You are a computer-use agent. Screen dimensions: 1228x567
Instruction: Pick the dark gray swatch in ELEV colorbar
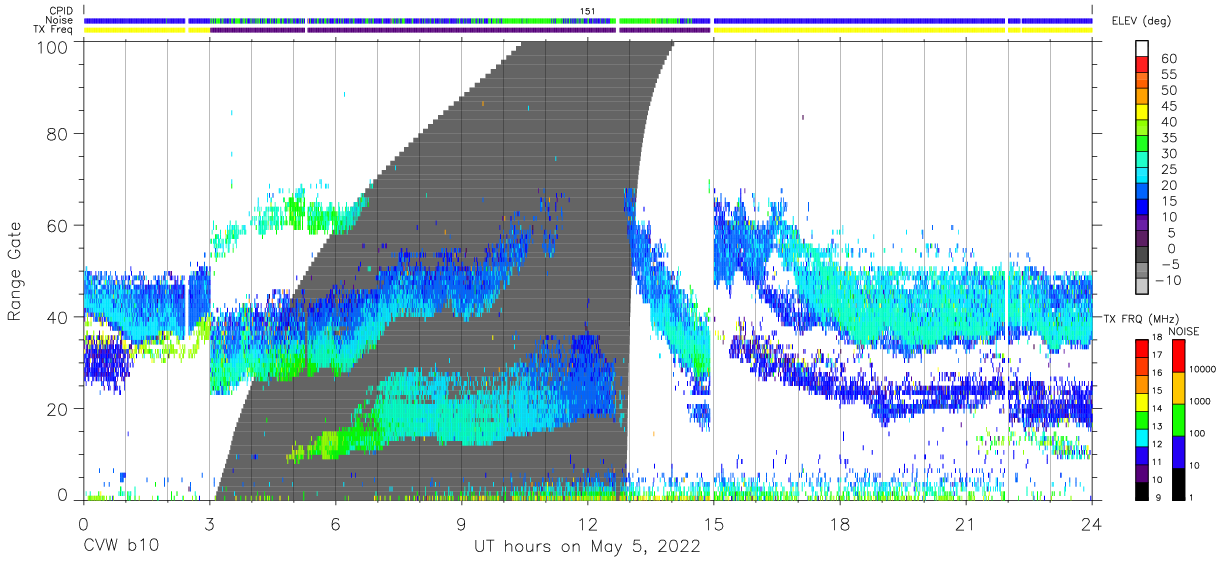click(x=1141, y=256)
